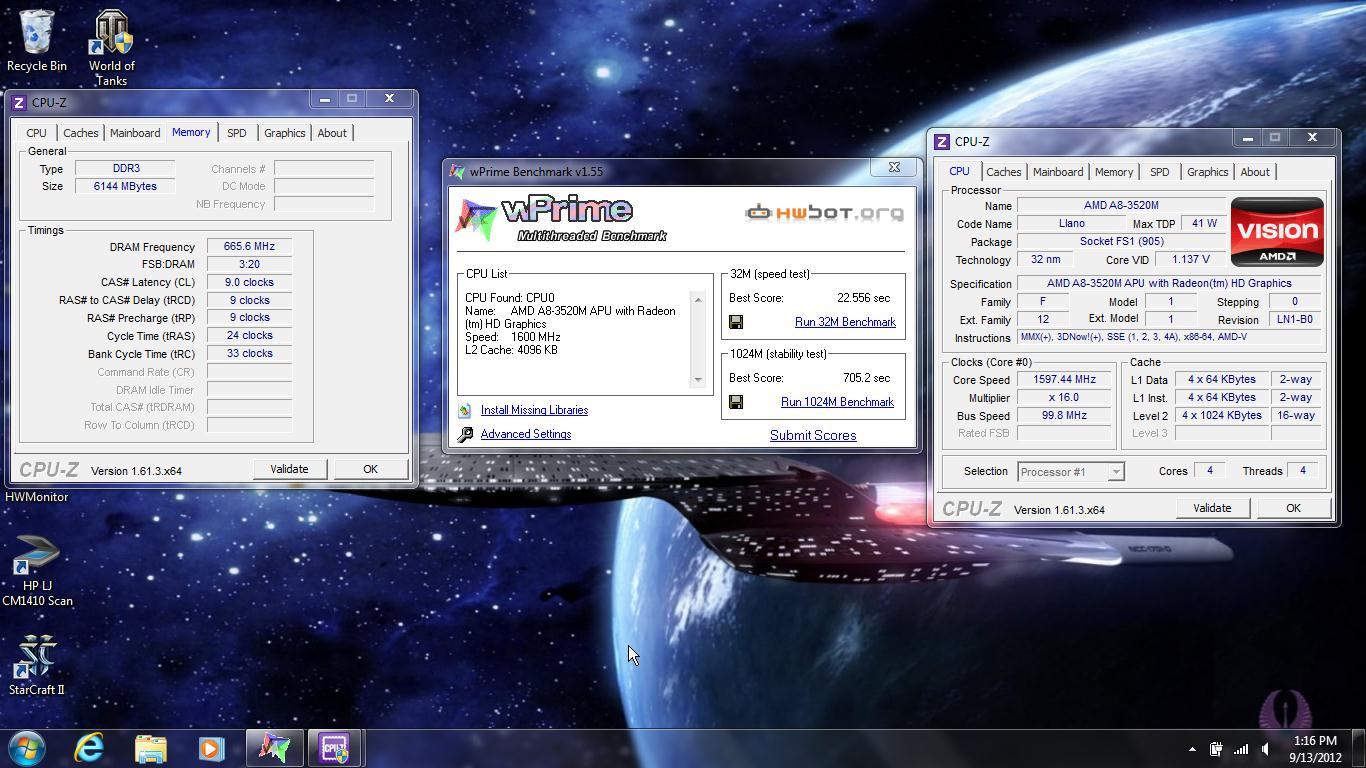The width and height of the screenshot is (1366, 768).
Task: Click save icon beside Run 32M Benchmark
Action: coord(736,322)
